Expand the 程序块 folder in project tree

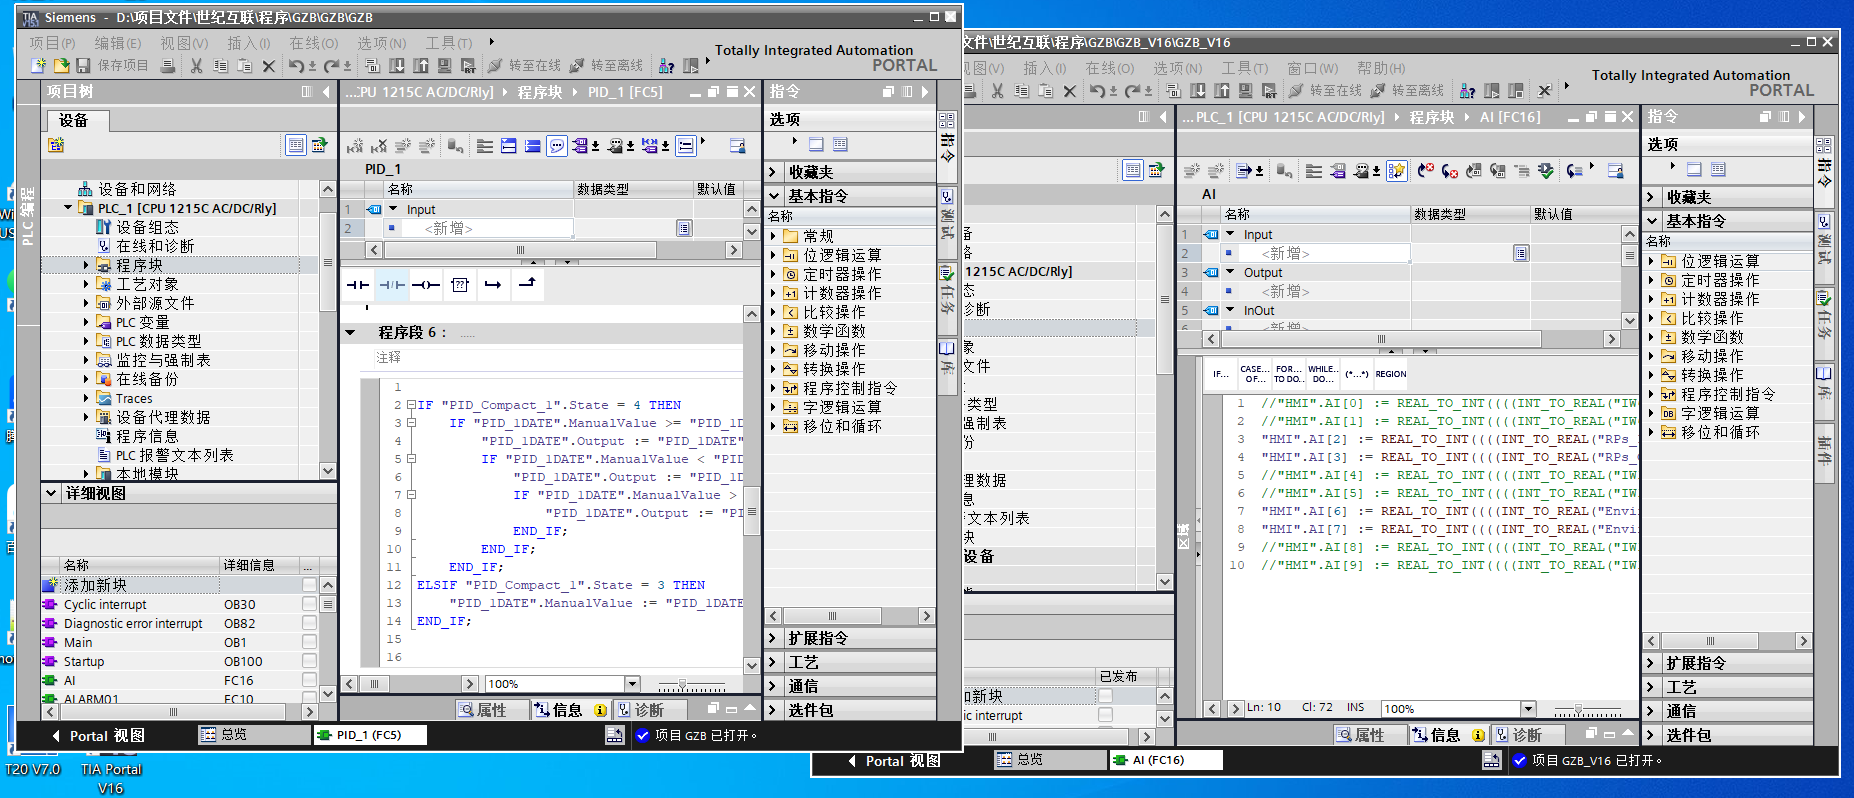tap(86, 265)
